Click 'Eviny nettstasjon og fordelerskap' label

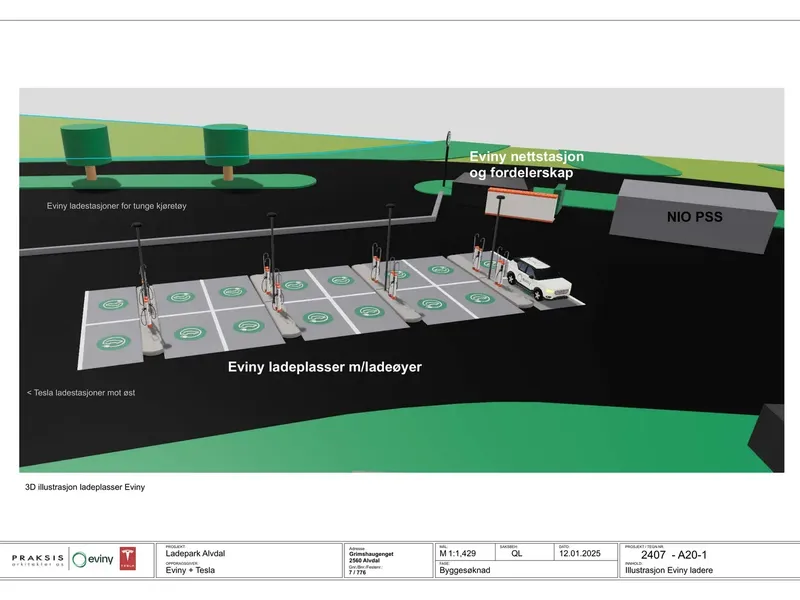(527, 164)
